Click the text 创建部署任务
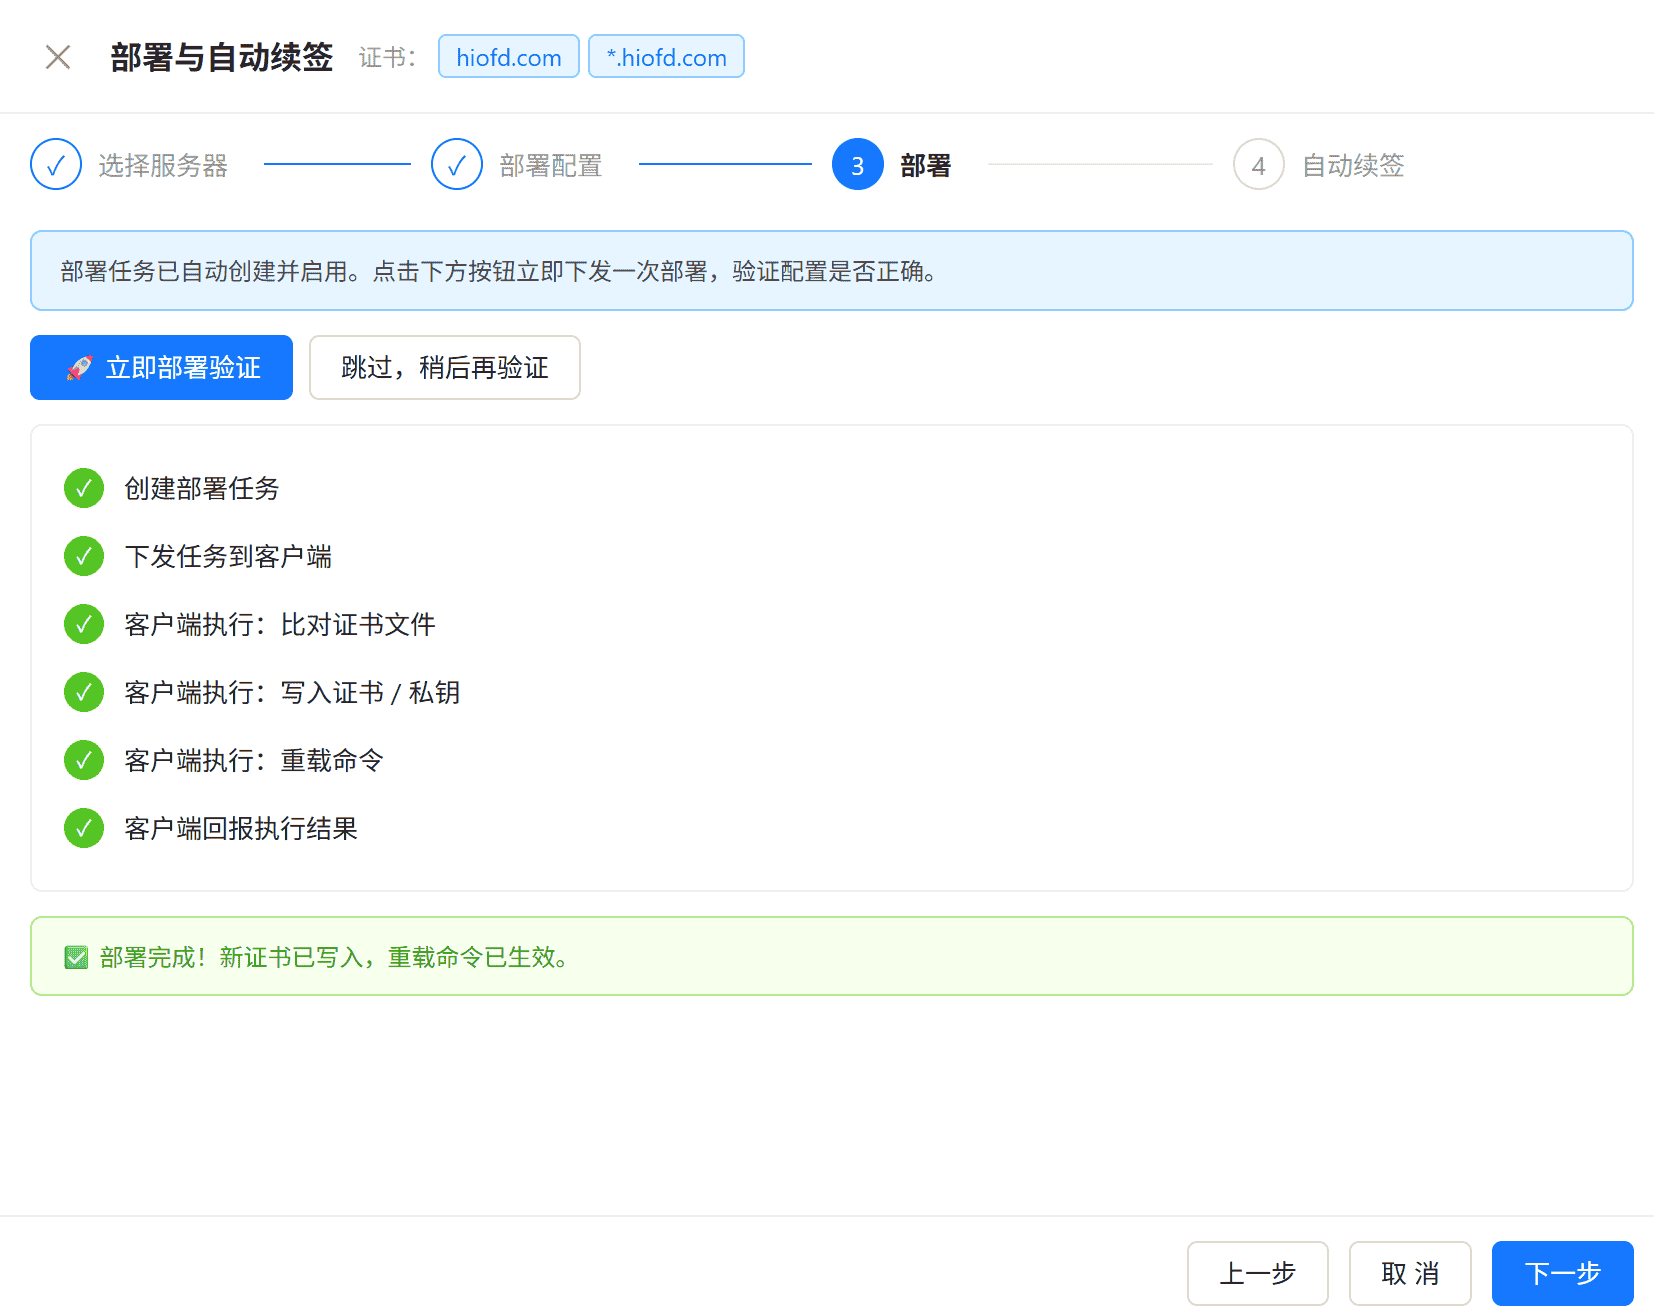 click(202, 489)
